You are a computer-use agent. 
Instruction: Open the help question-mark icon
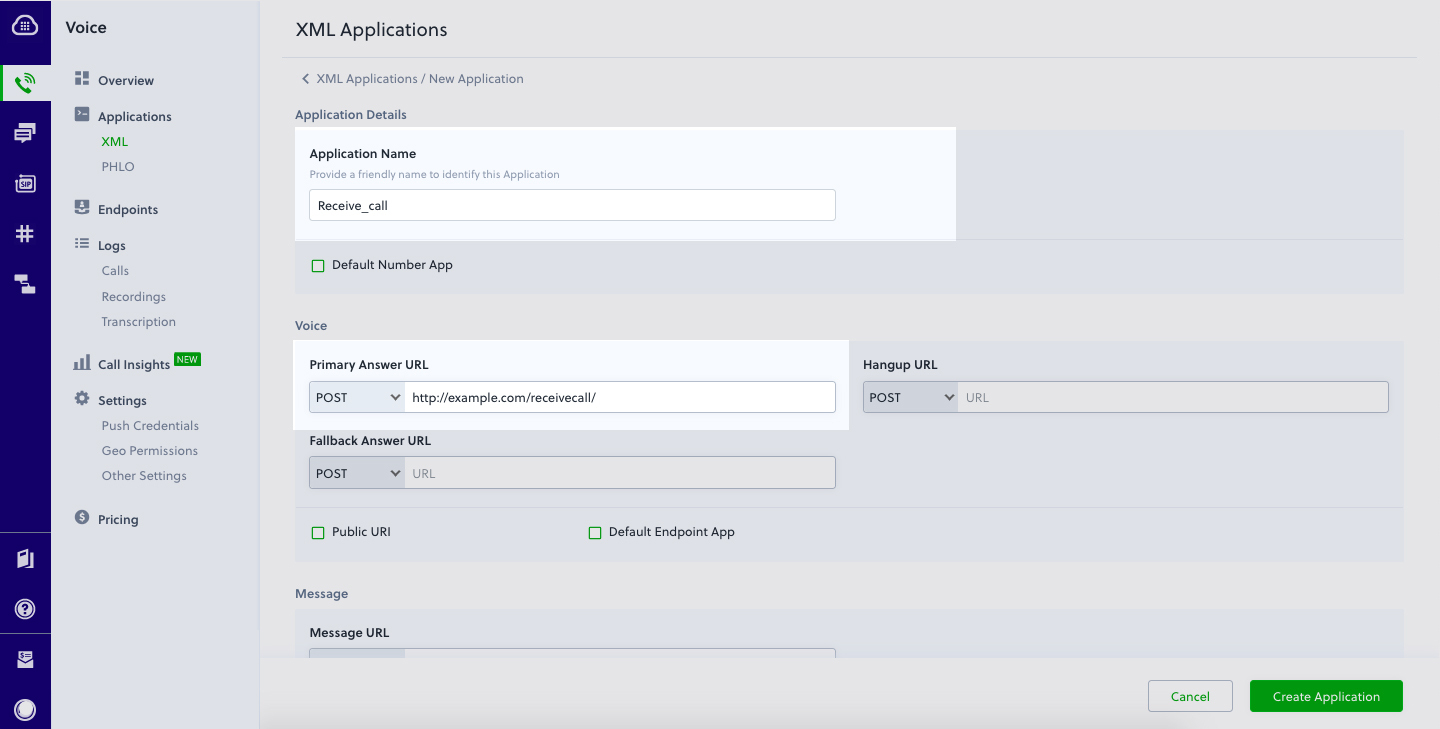tap(25, 610)
